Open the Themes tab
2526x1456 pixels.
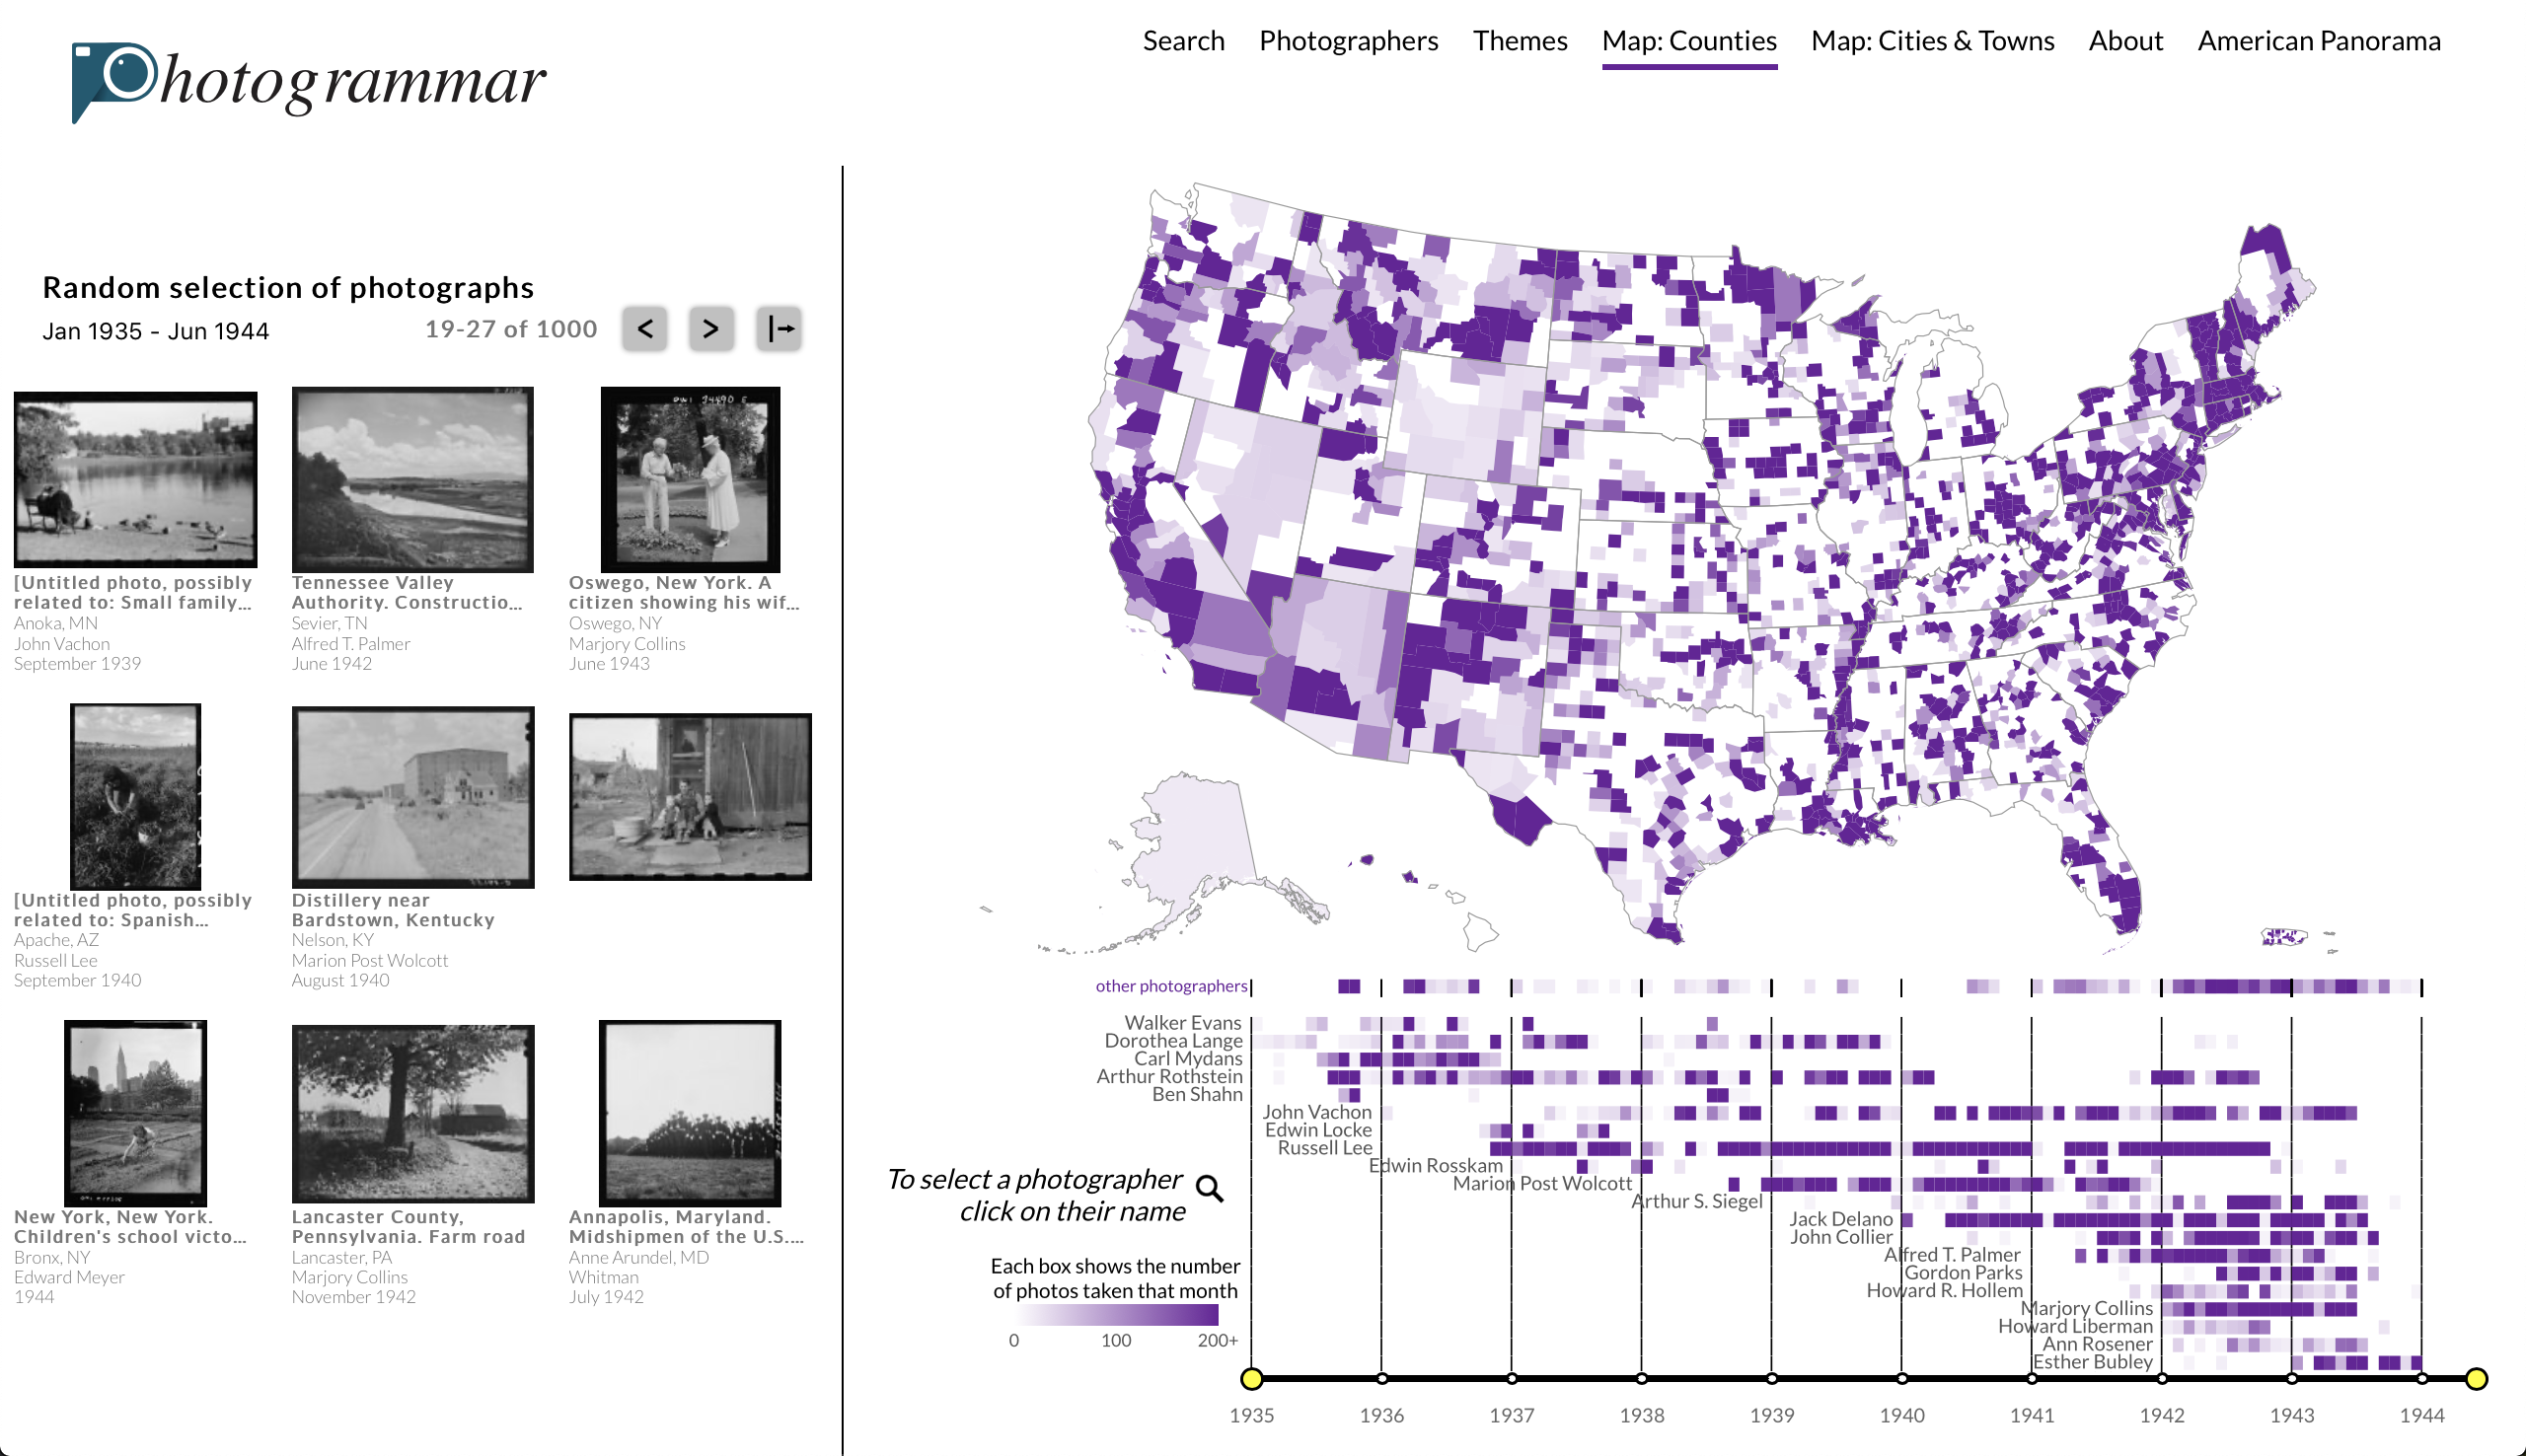(x=1519, y=40)
